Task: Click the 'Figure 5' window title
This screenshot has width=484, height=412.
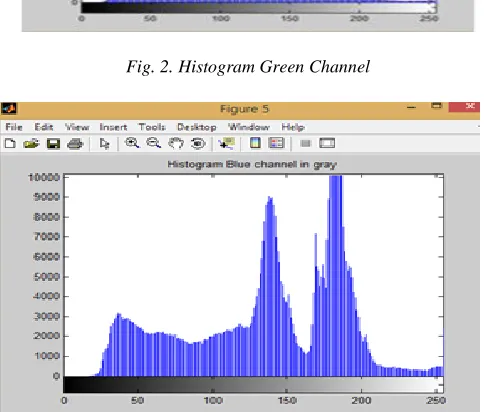Action: pos(244,109)
